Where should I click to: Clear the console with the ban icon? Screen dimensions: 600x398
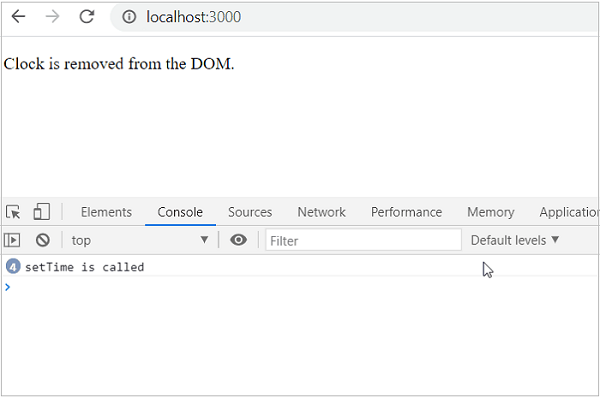click(42, 240)
